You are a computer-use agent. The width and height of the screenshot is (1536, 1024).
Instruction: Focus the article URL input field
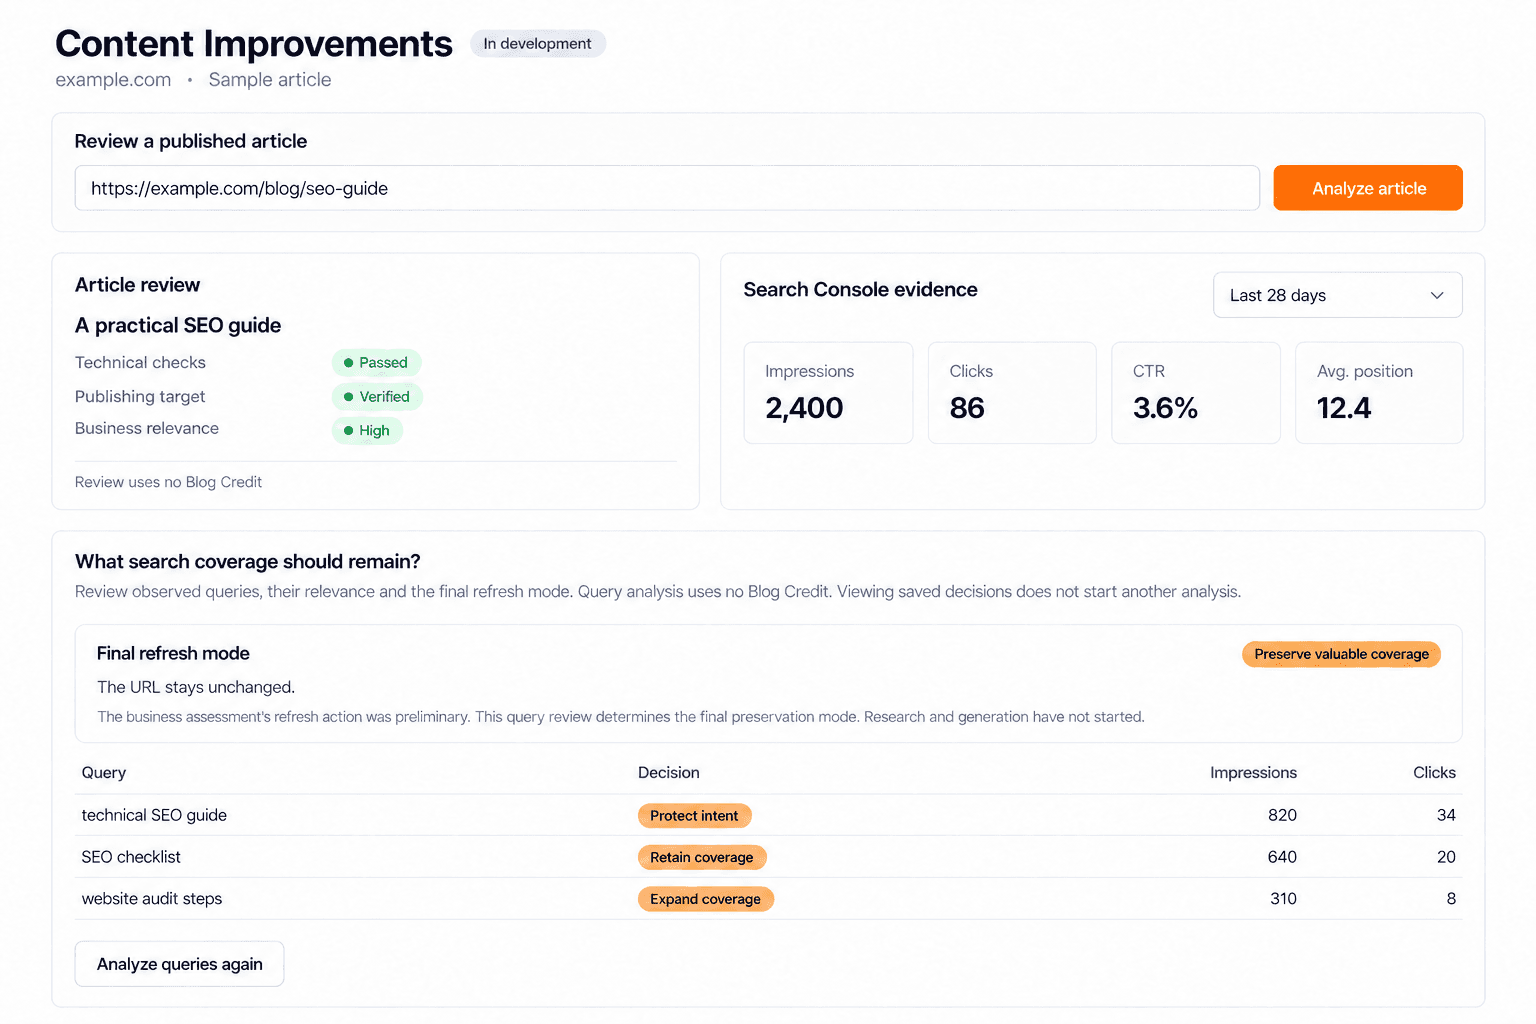point(667,188)
